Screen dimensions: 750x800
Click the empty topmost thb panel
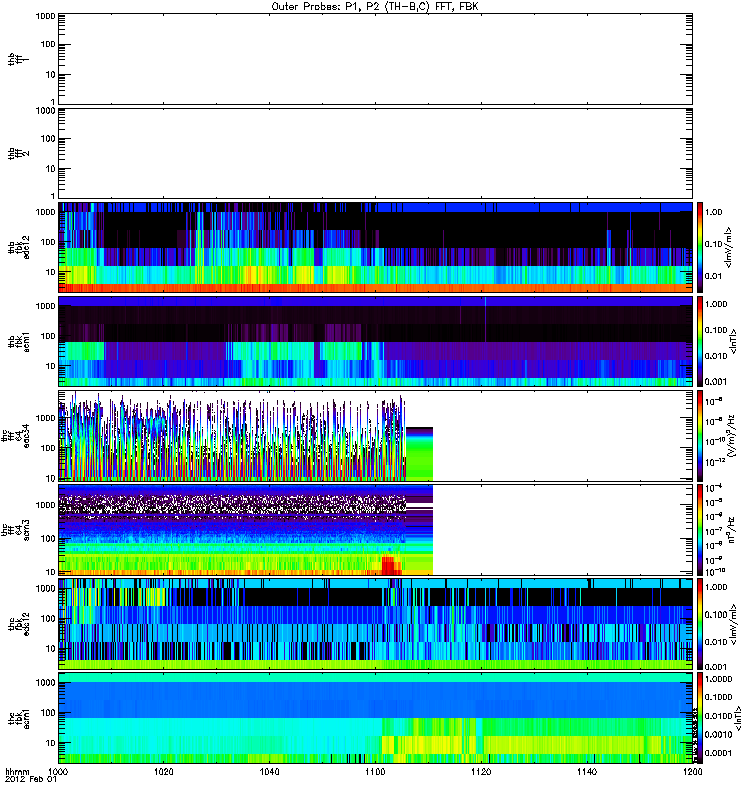[375, 58]
